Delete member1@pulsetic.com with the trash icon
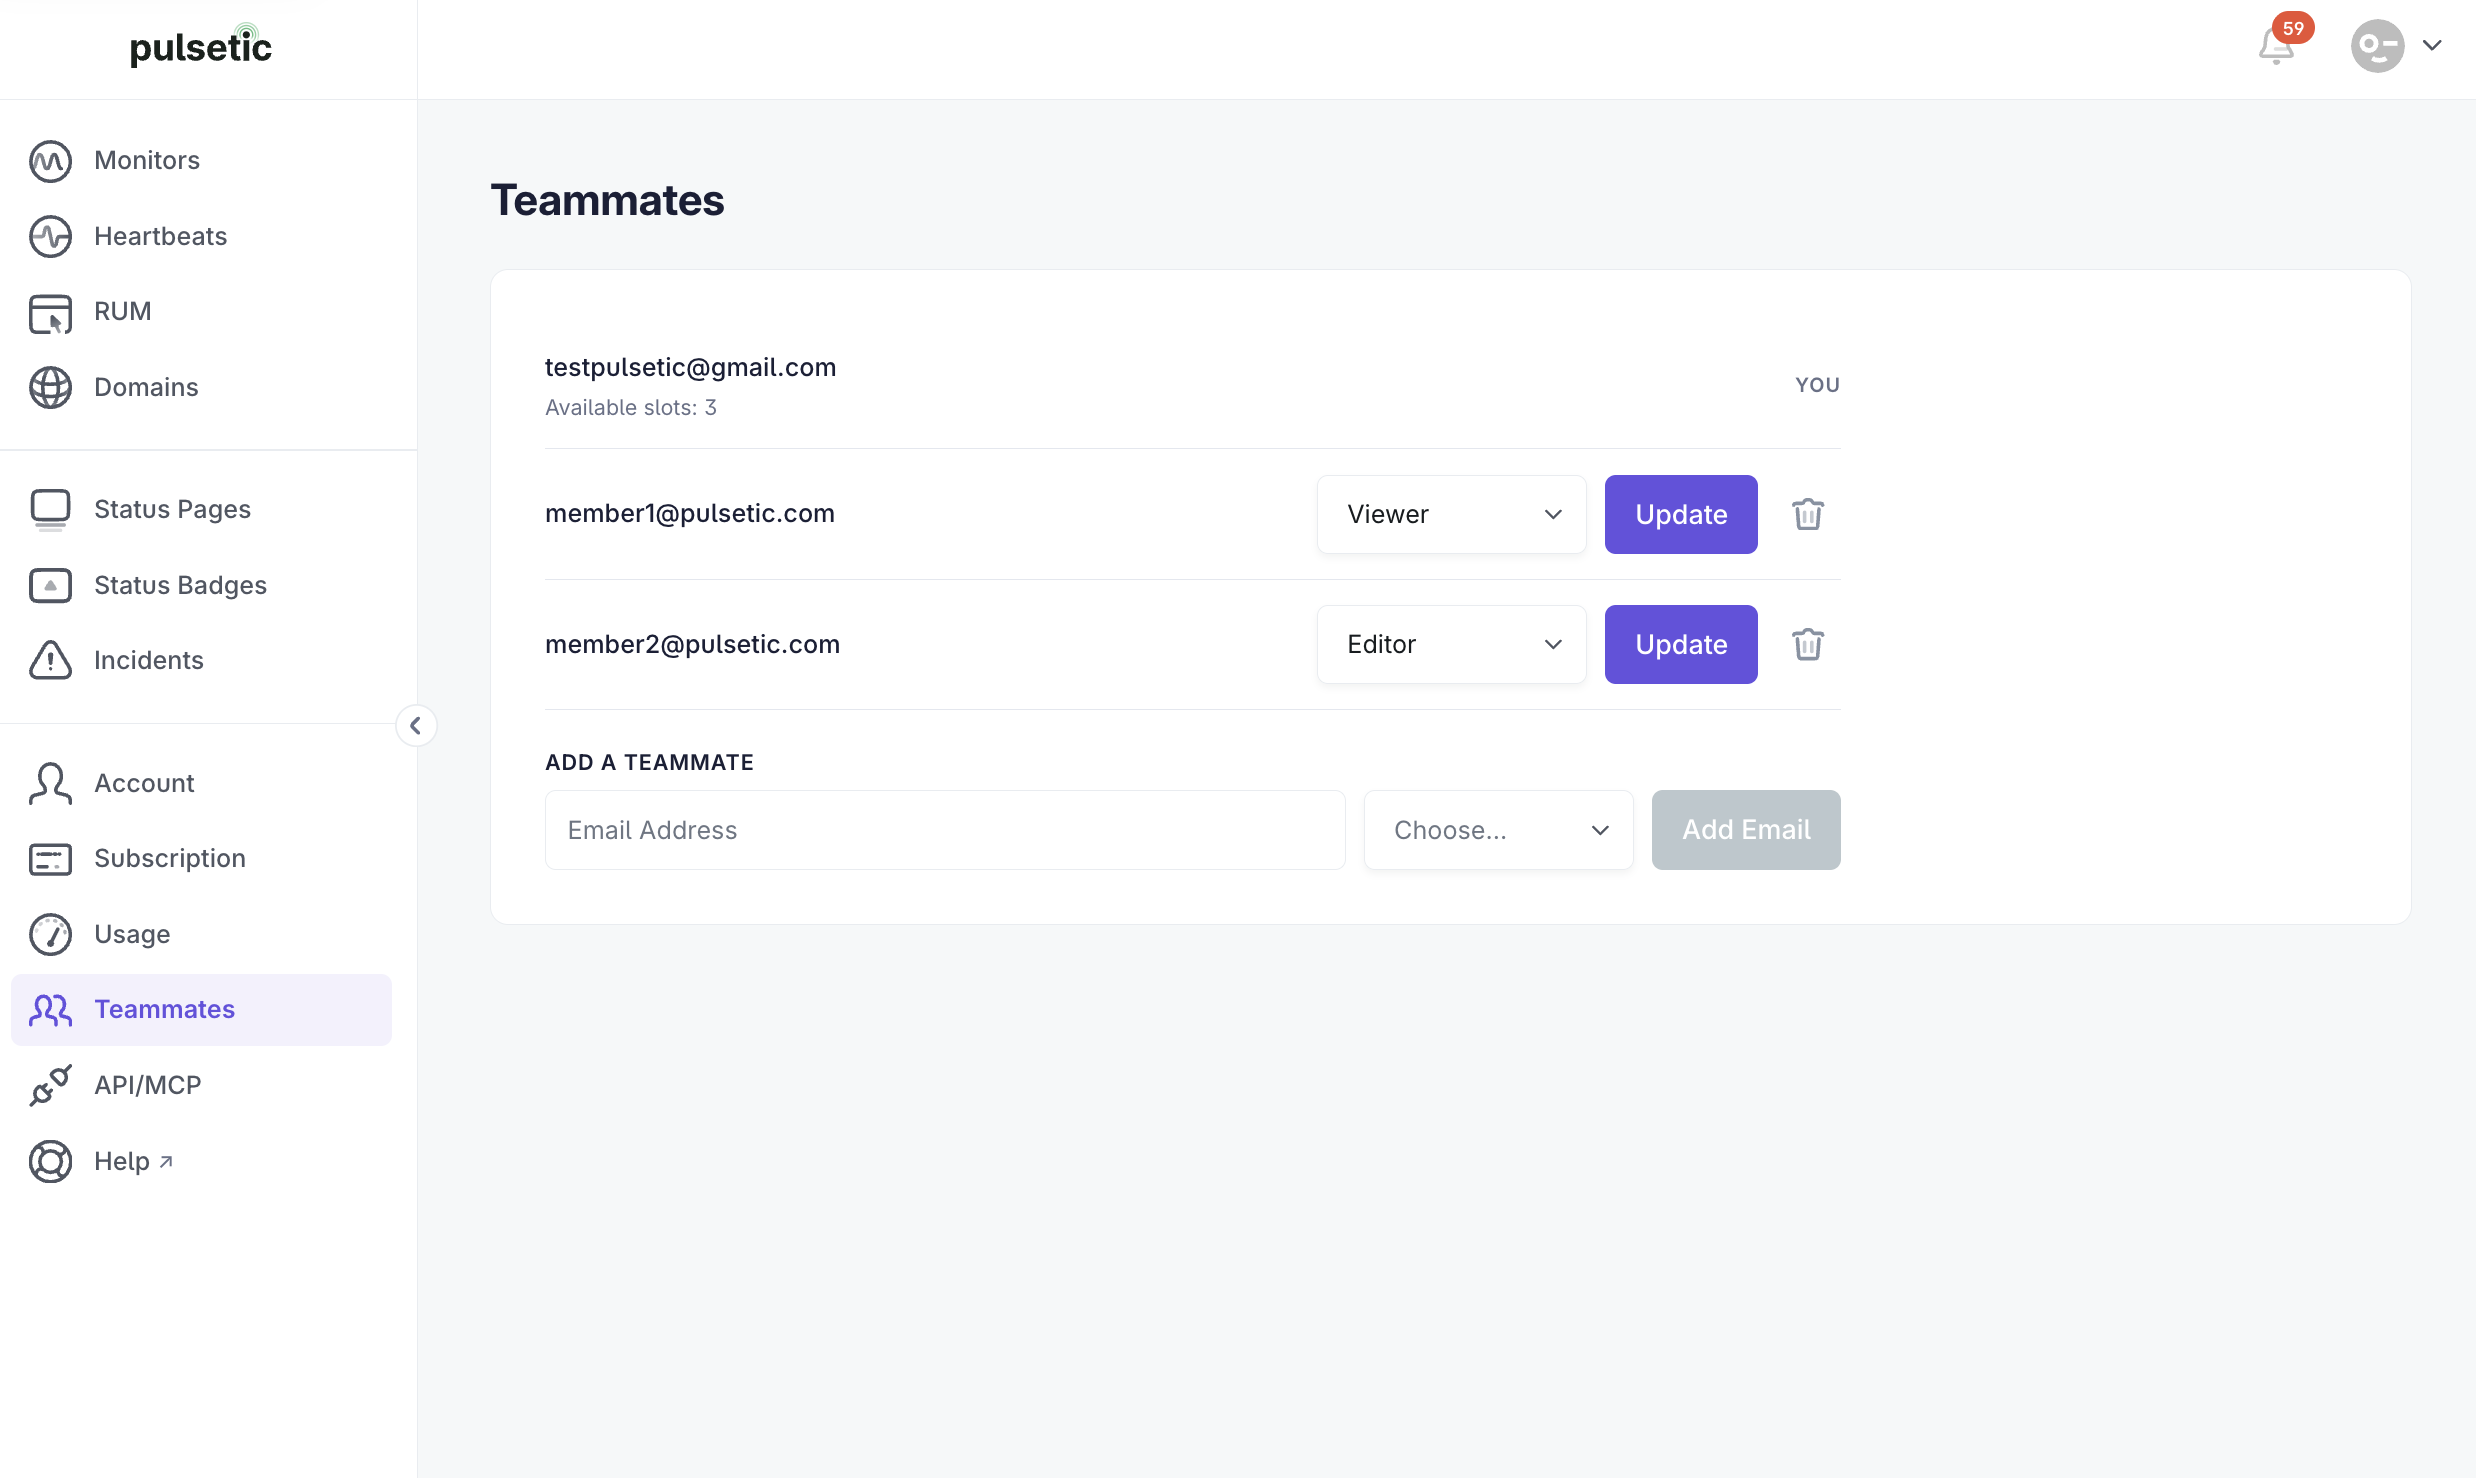 coord(1807,514)
